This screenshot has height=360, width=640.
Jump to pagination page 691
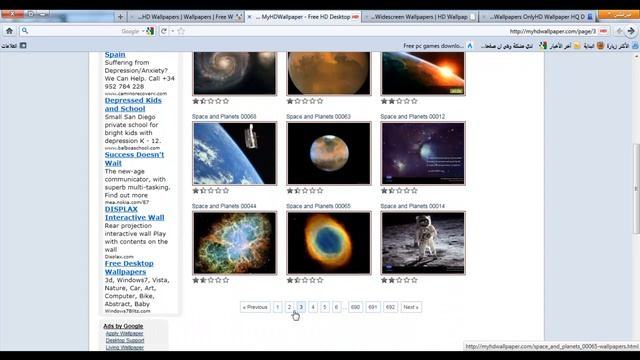pos(373,307)
